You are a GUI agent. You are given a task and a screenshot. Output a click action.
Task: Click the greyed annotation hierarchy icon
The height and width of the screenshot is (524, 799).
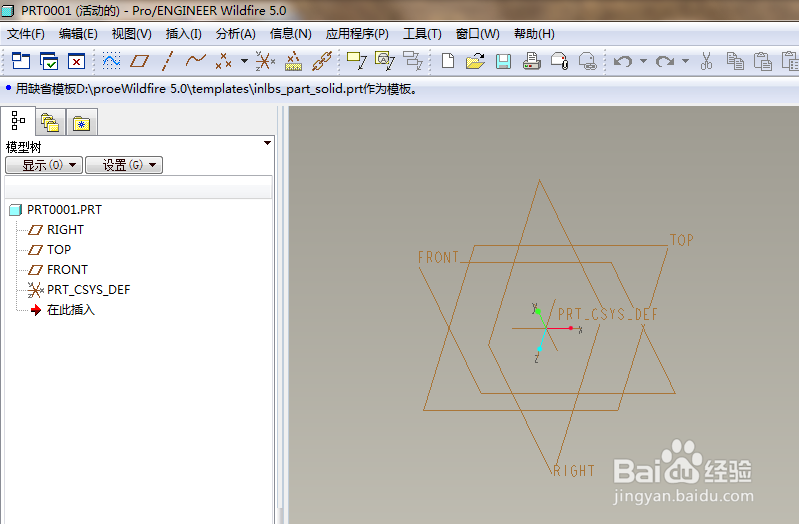click(413, 61)
